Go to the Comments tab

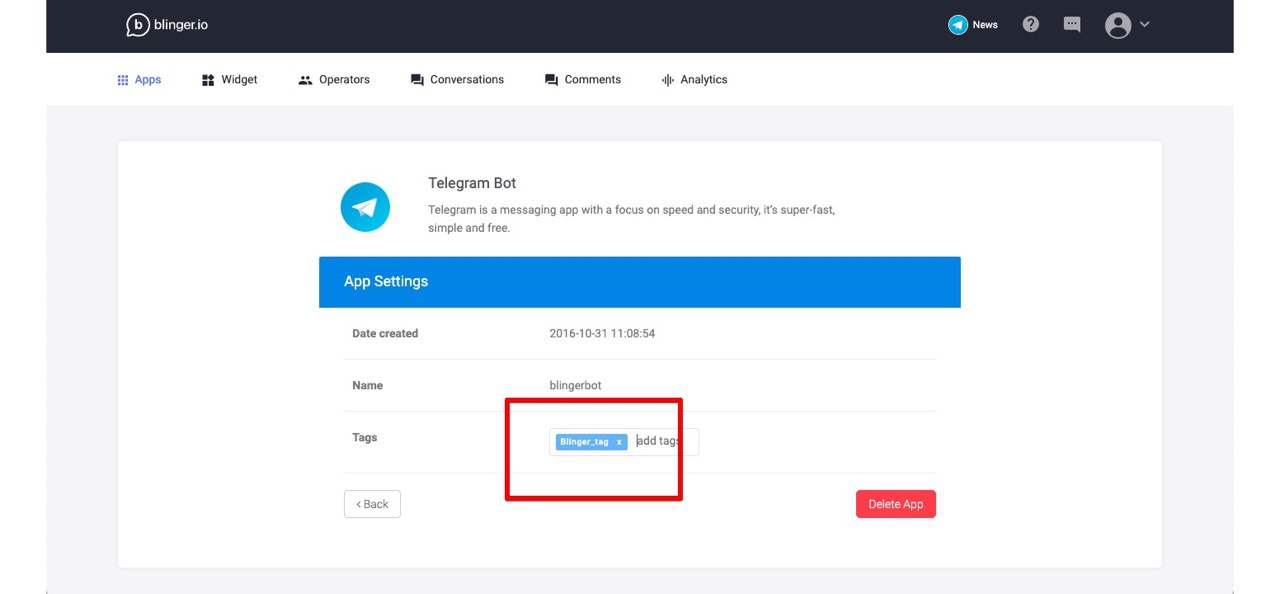[x=583, y=80]
